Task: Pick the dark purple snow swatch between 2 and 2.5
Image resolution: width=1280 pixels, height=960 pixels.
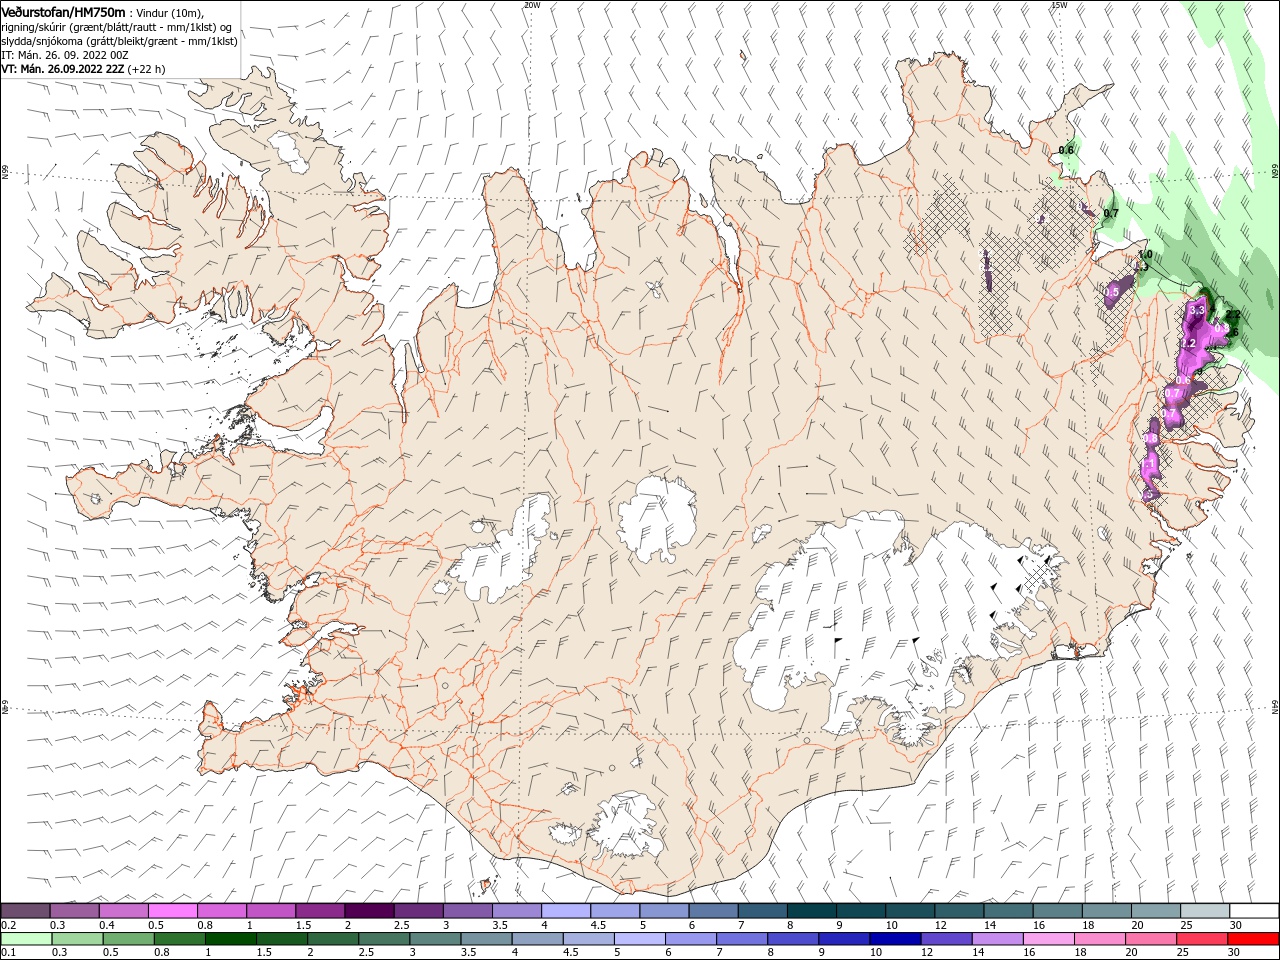Action: [369, 910]
